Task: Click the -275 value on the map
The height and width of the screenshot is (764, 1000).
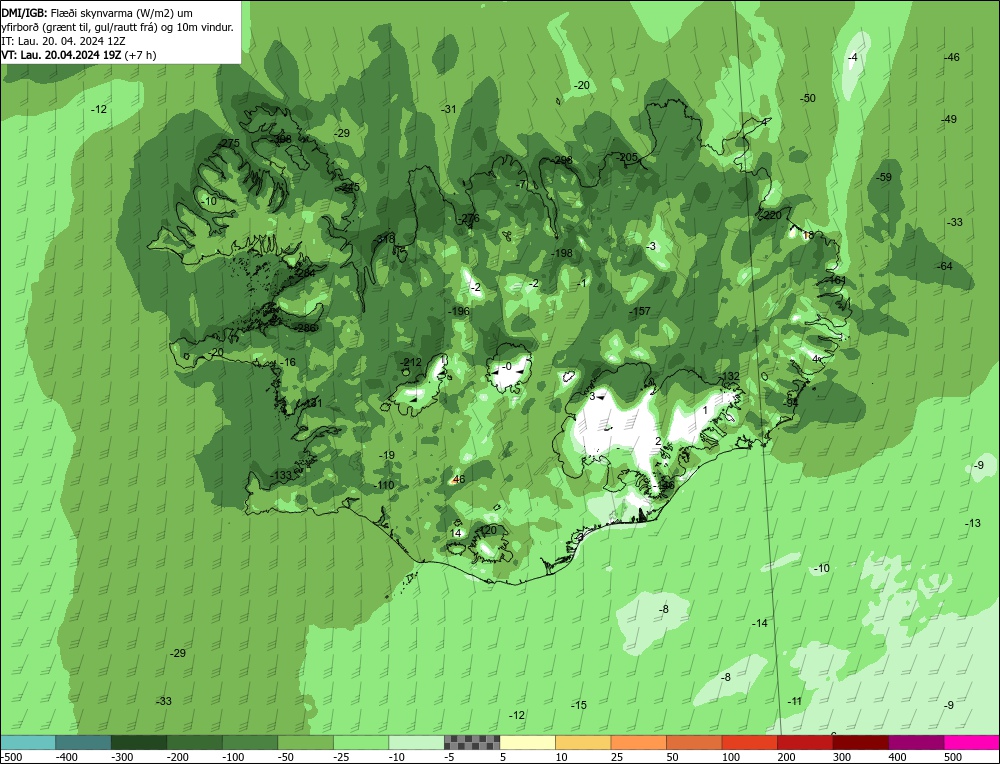Action: click(x=228, y=143)
